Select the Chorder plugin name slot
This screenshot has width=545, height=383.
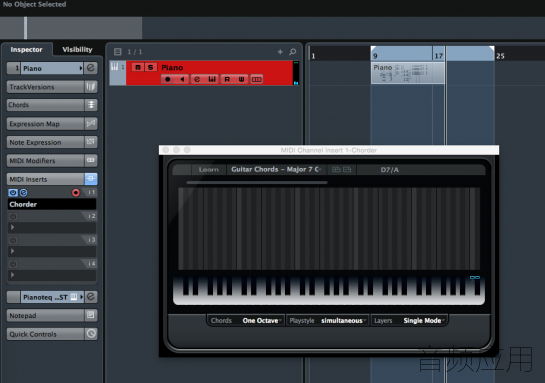52,204
